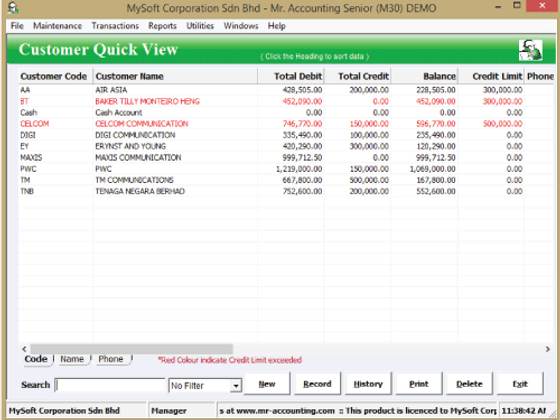The height and width of the screenshot is (420, 560).
Task: Sort by Customer Code column heading
Action: 56,76
